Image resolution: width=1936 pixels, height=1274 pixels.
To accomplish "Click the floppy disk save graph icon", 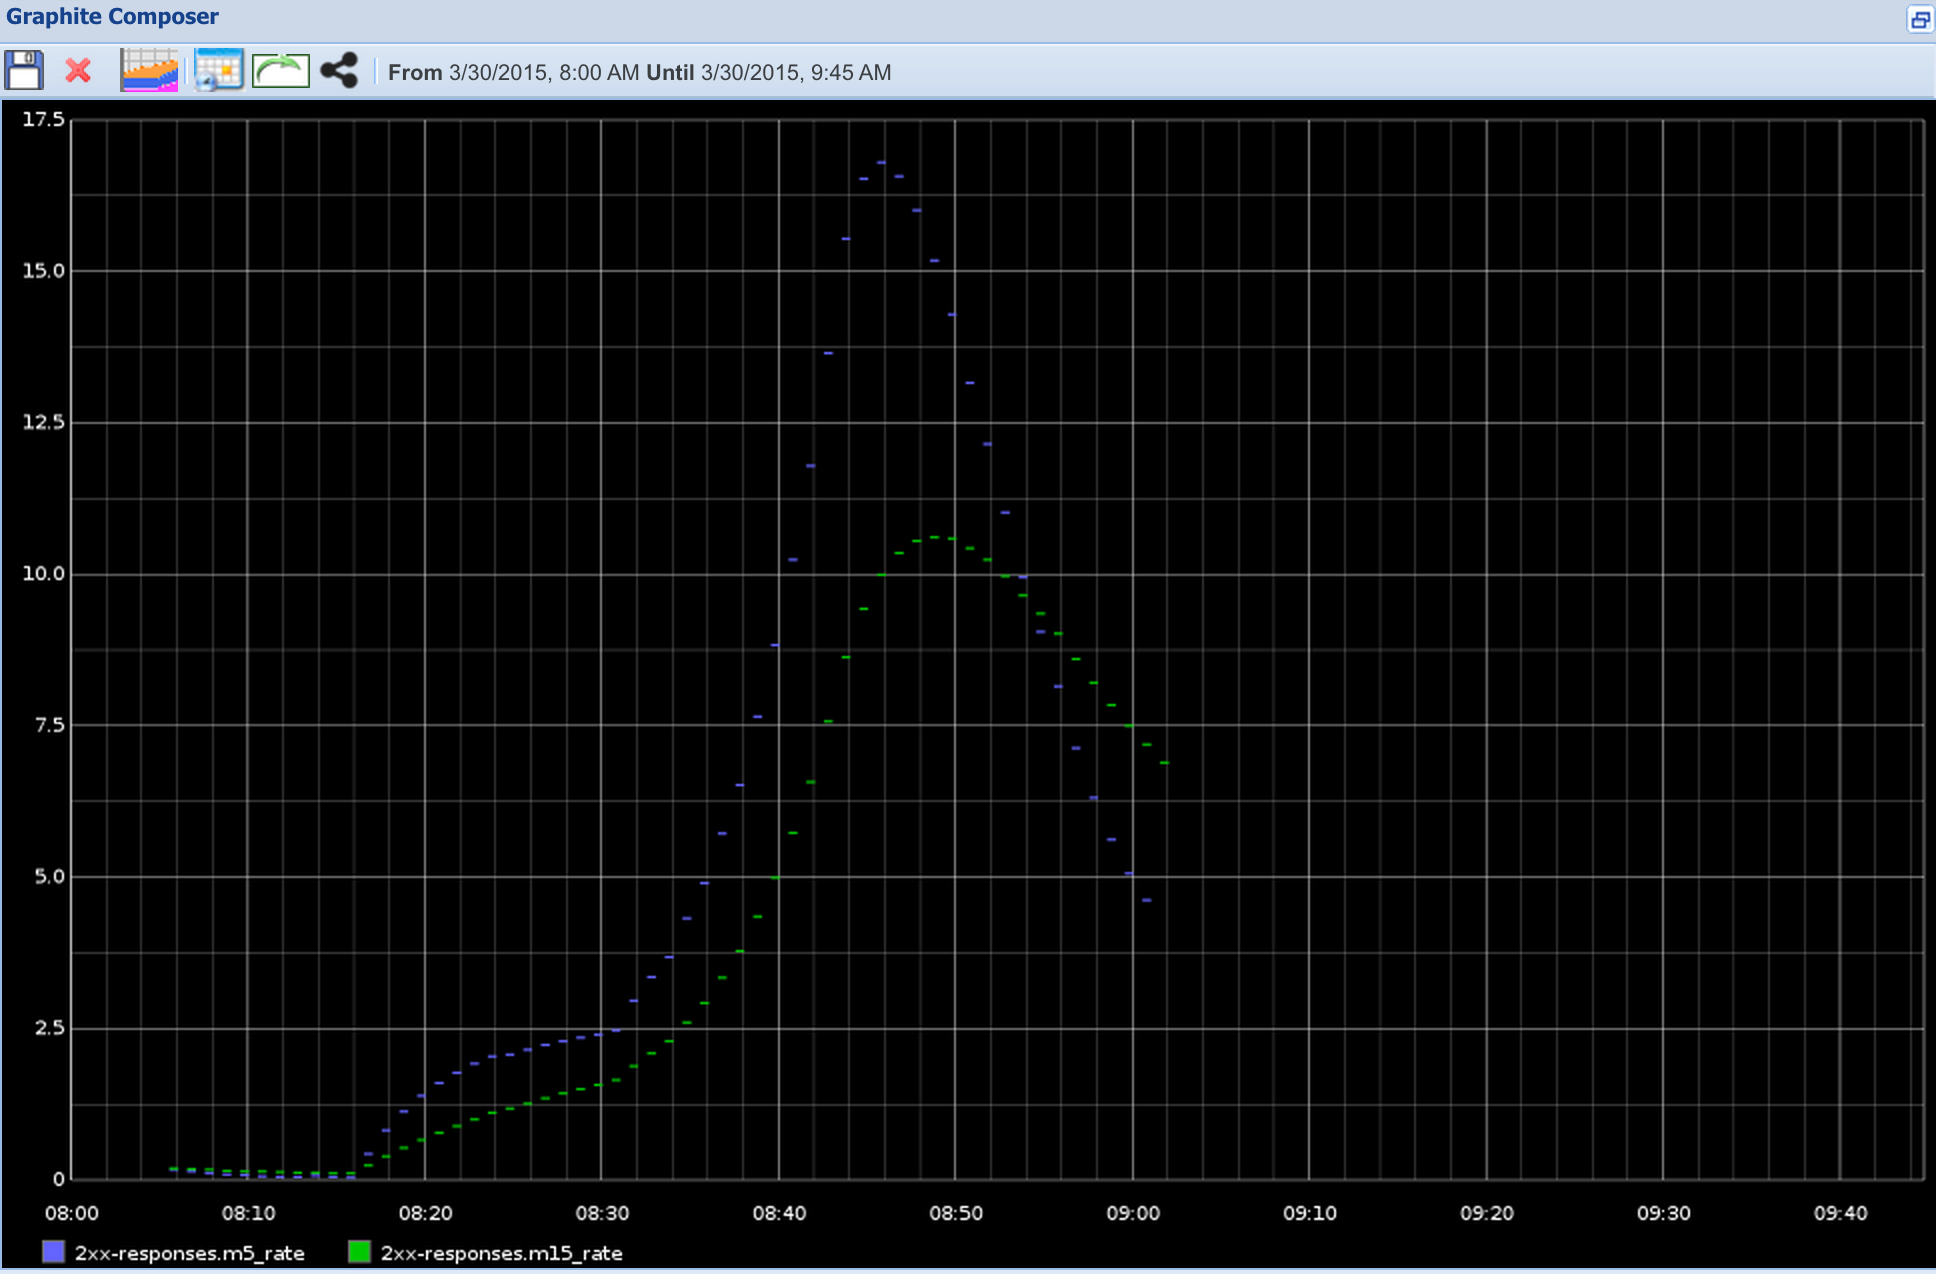I will click(x=24, y=71).
